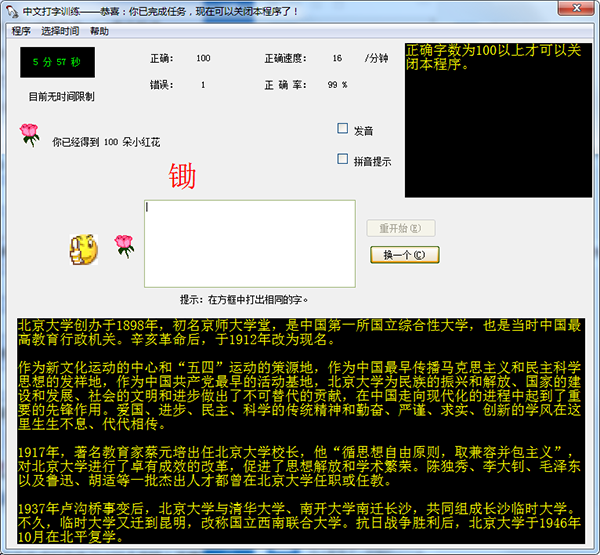
Task: Close the typing trainer window
Action: [x=577, y=8]
